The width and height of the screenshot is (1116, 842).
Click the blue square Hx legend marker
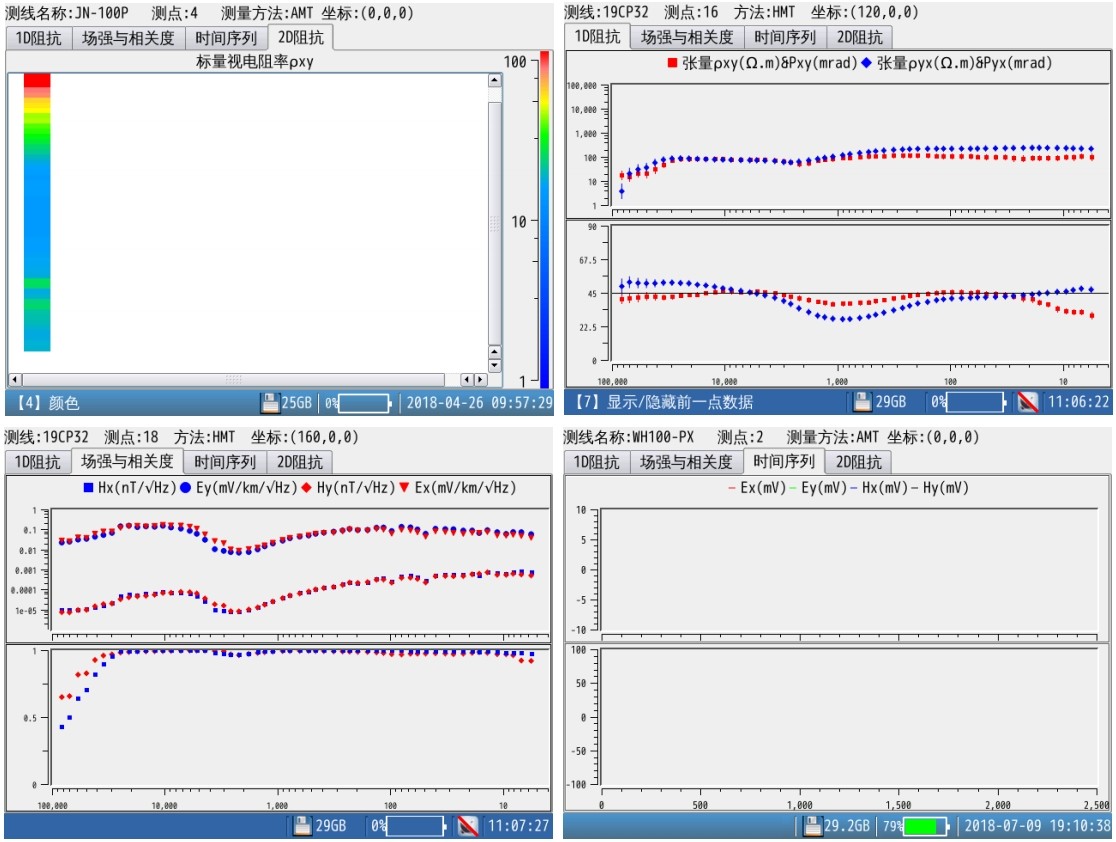point(88,488)
